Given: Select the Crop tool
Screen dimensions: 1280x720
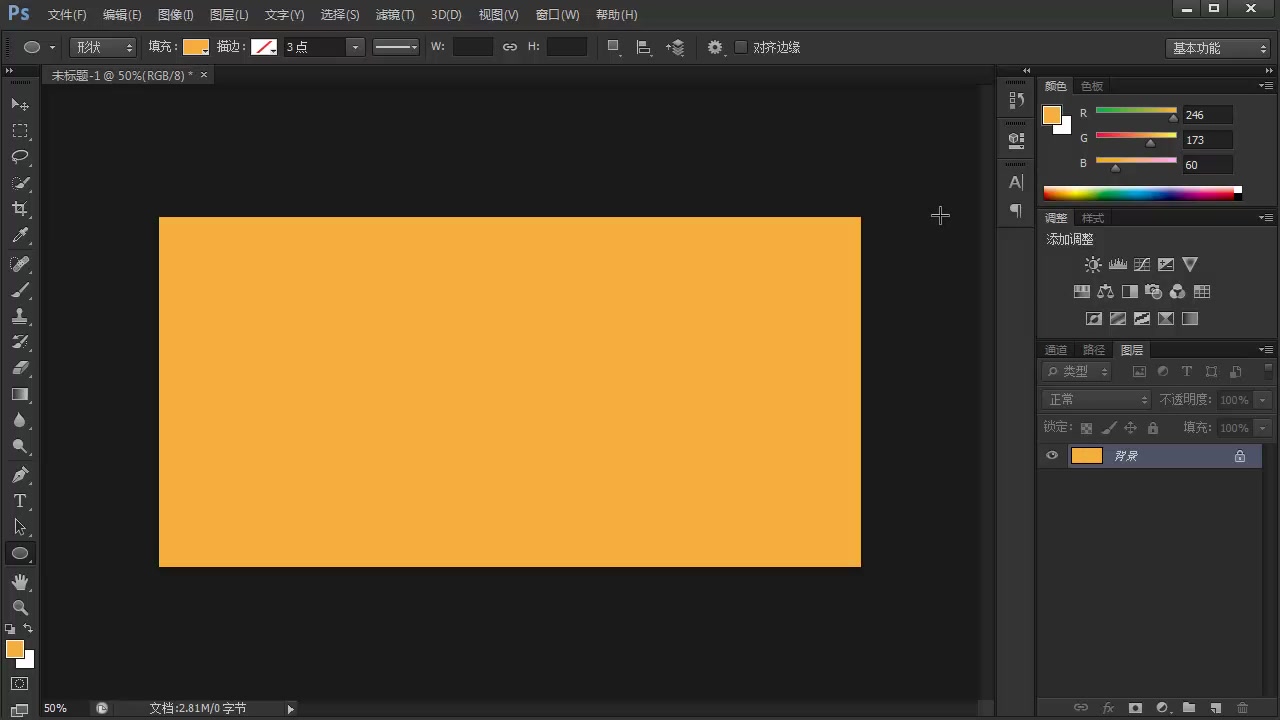Looking at the screenshot, I should pos(20,209).
